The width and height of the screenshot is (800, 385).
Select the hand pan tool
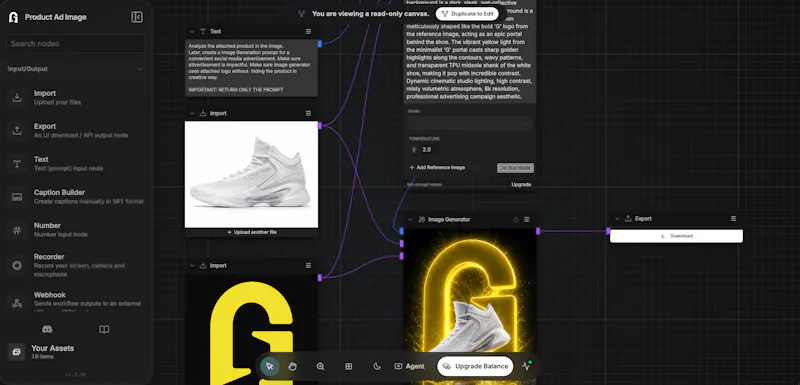(x=292, y=366)
